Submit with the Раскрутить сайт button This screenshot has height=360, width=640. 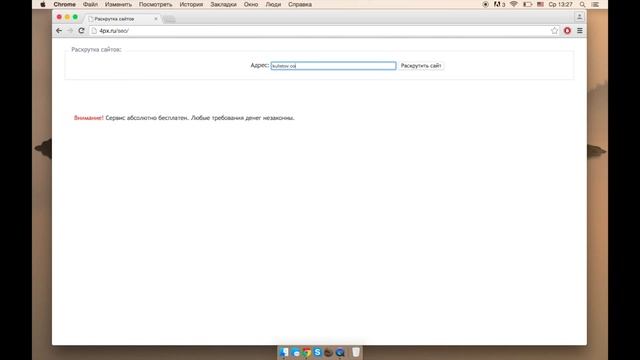point(421,66)
